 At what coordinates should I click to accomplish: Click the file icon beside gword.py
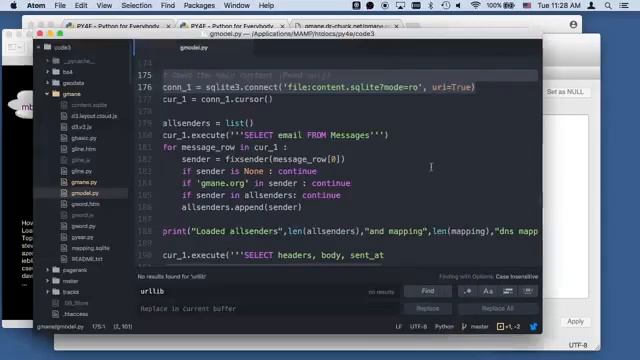[64, 226]
